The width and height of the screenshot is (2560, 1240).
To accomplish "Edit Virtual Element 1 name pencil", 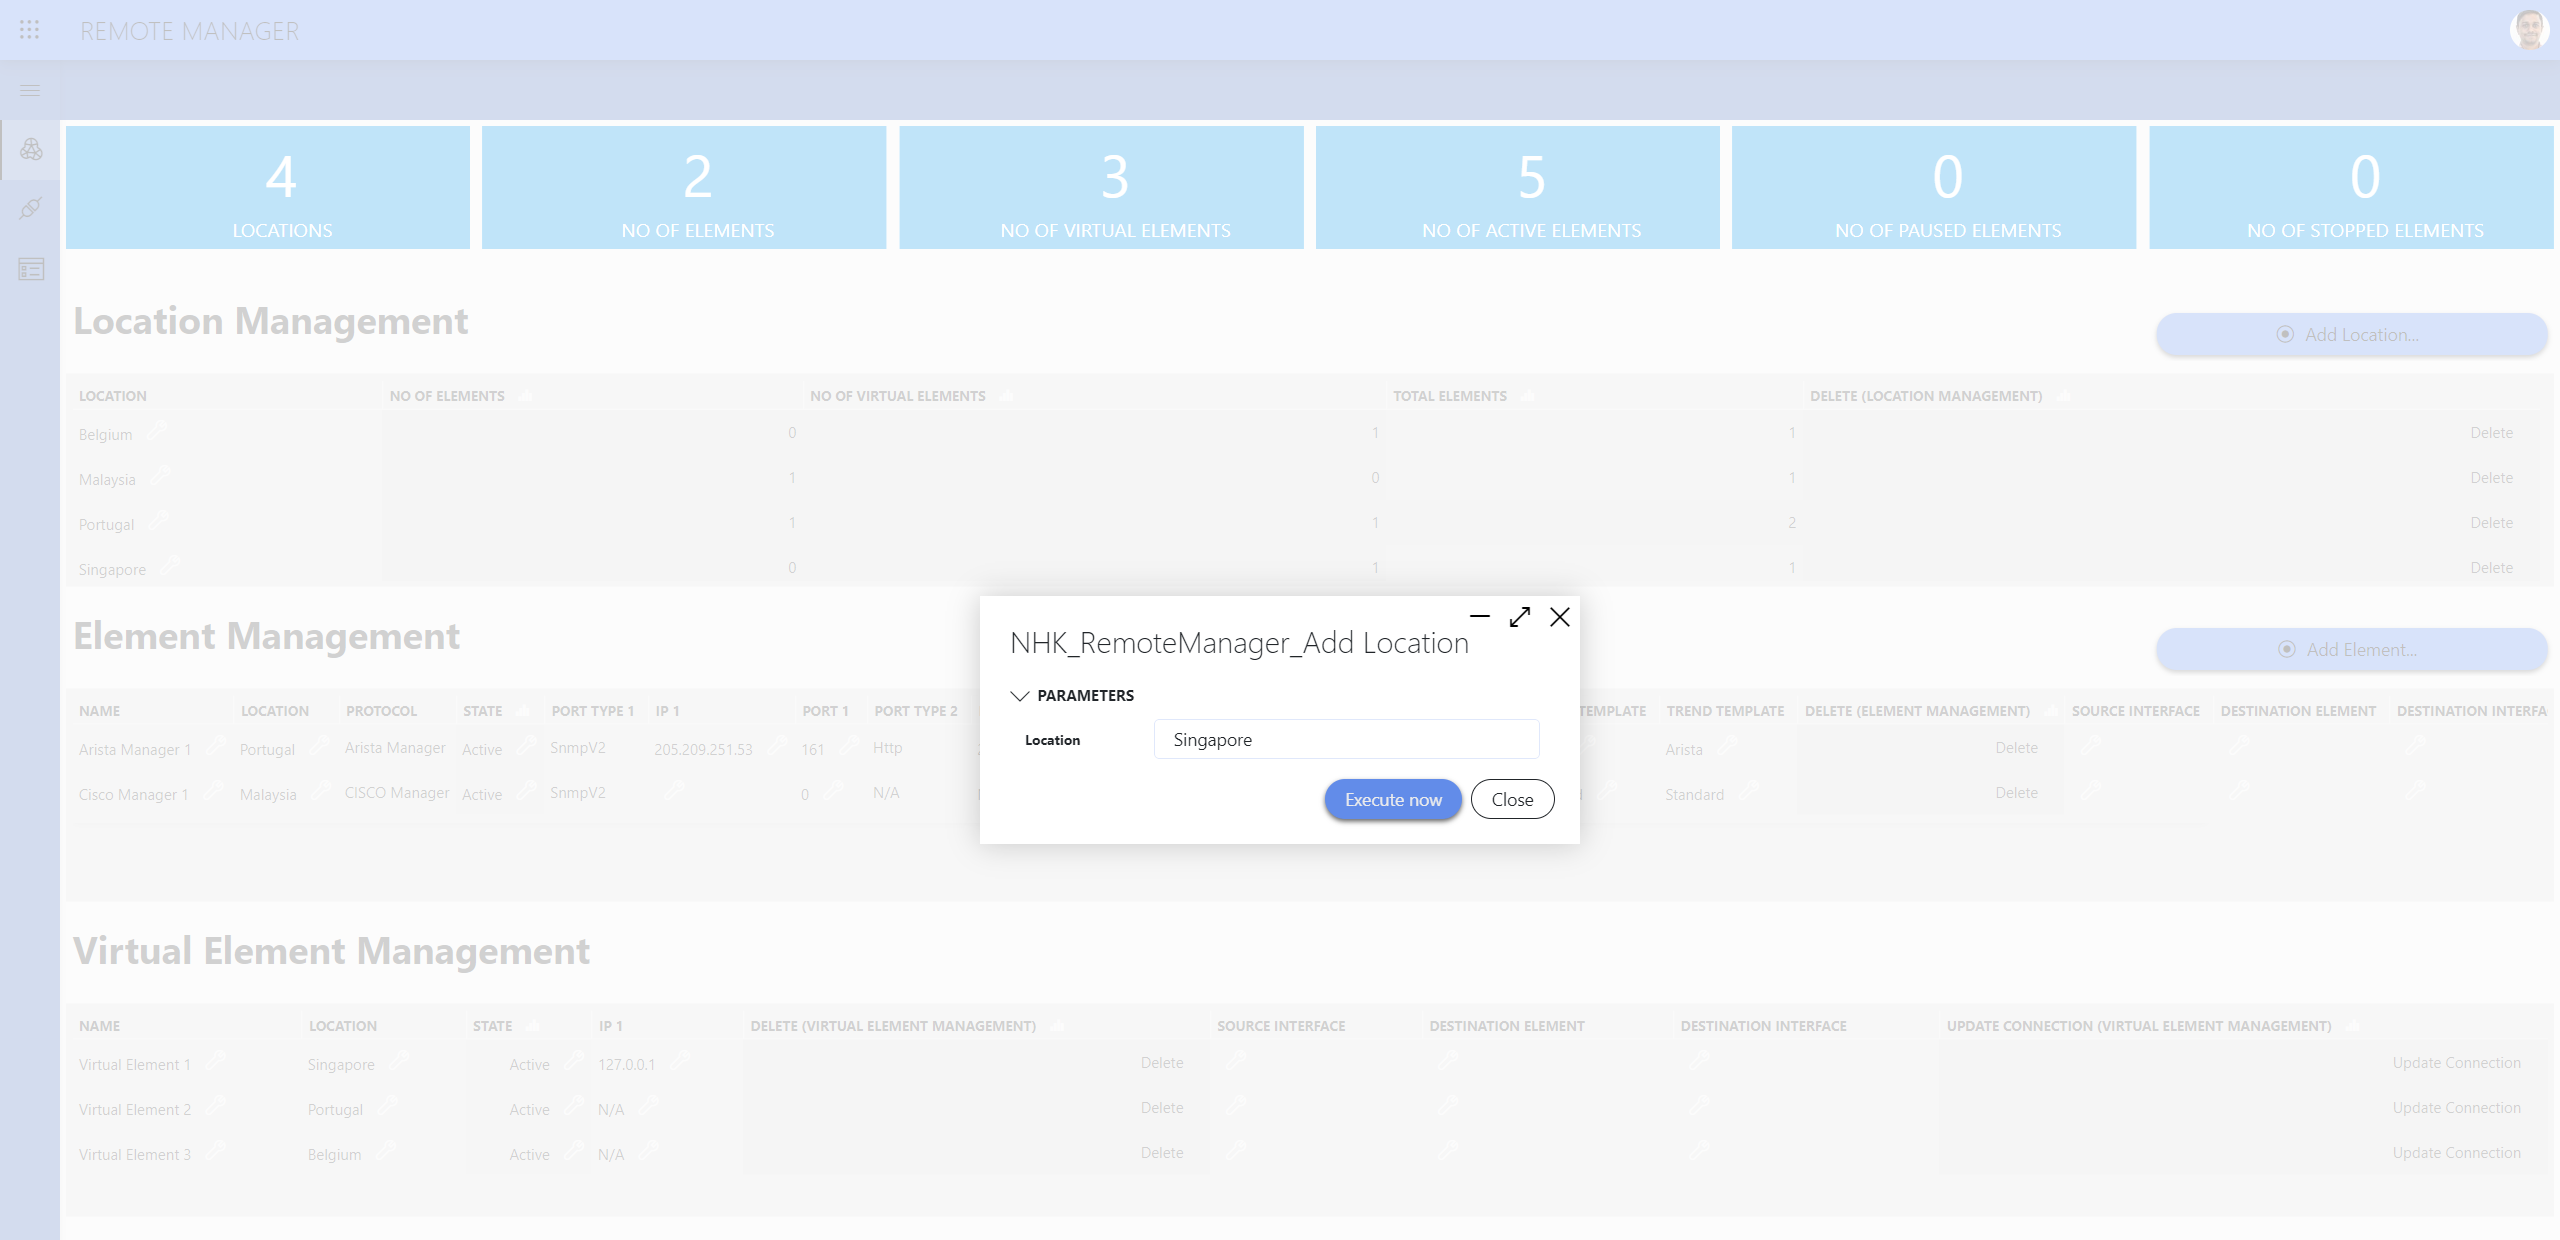I will coord(215,1060).
